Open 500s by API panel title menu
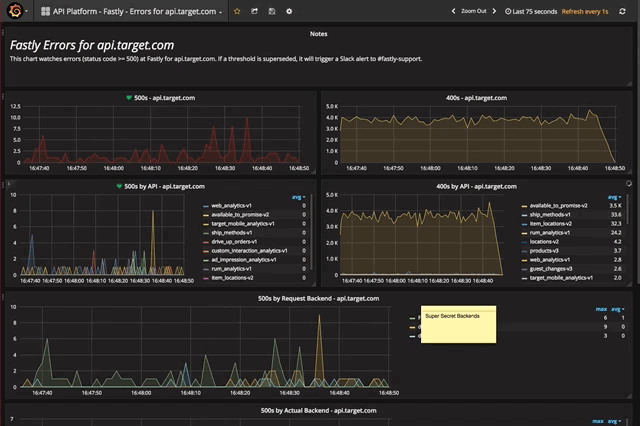 164,186
